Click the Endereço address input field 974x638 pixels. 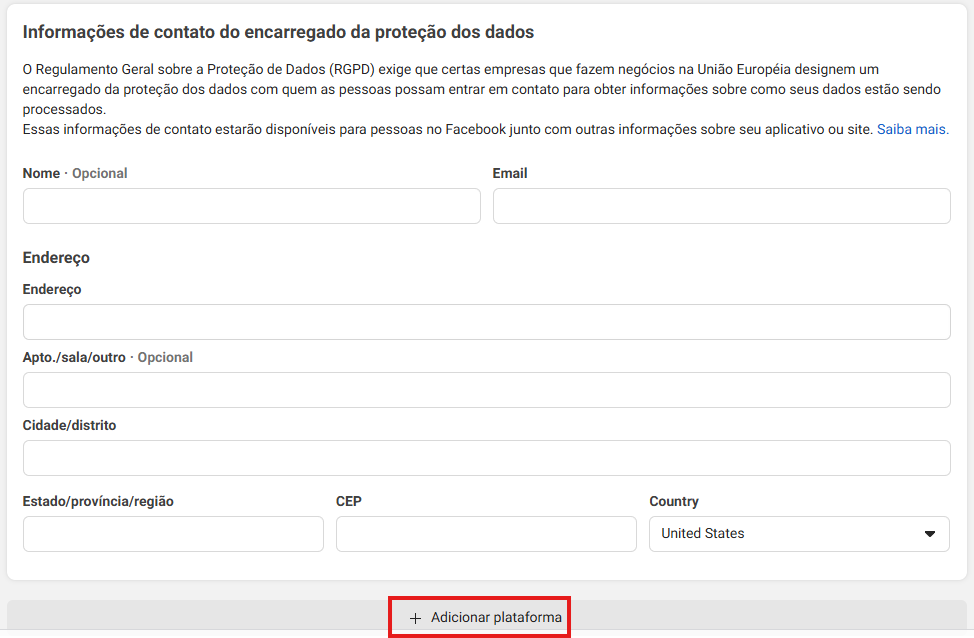pyautogui.click(x=487, y=322)
